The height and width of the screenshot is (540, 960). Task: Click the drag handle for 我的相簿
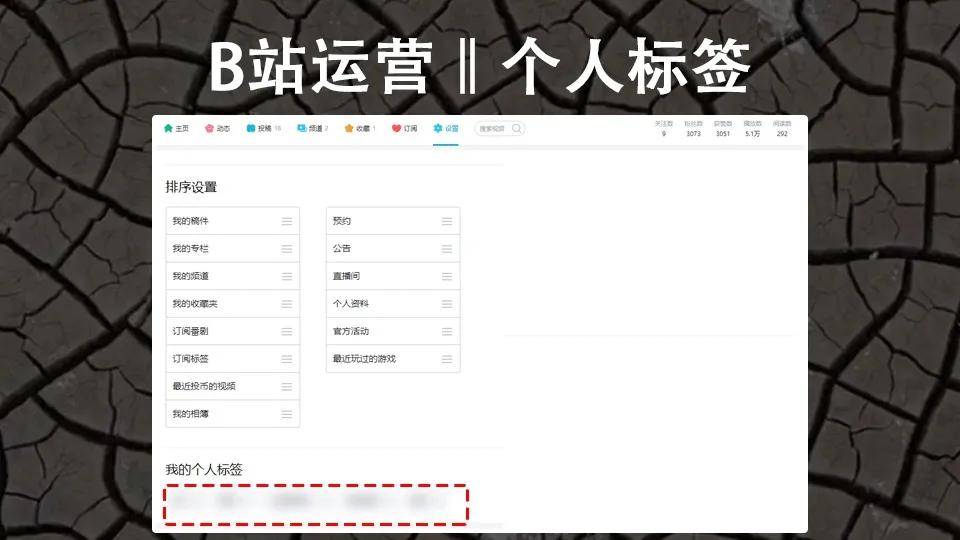coord(287,414)
